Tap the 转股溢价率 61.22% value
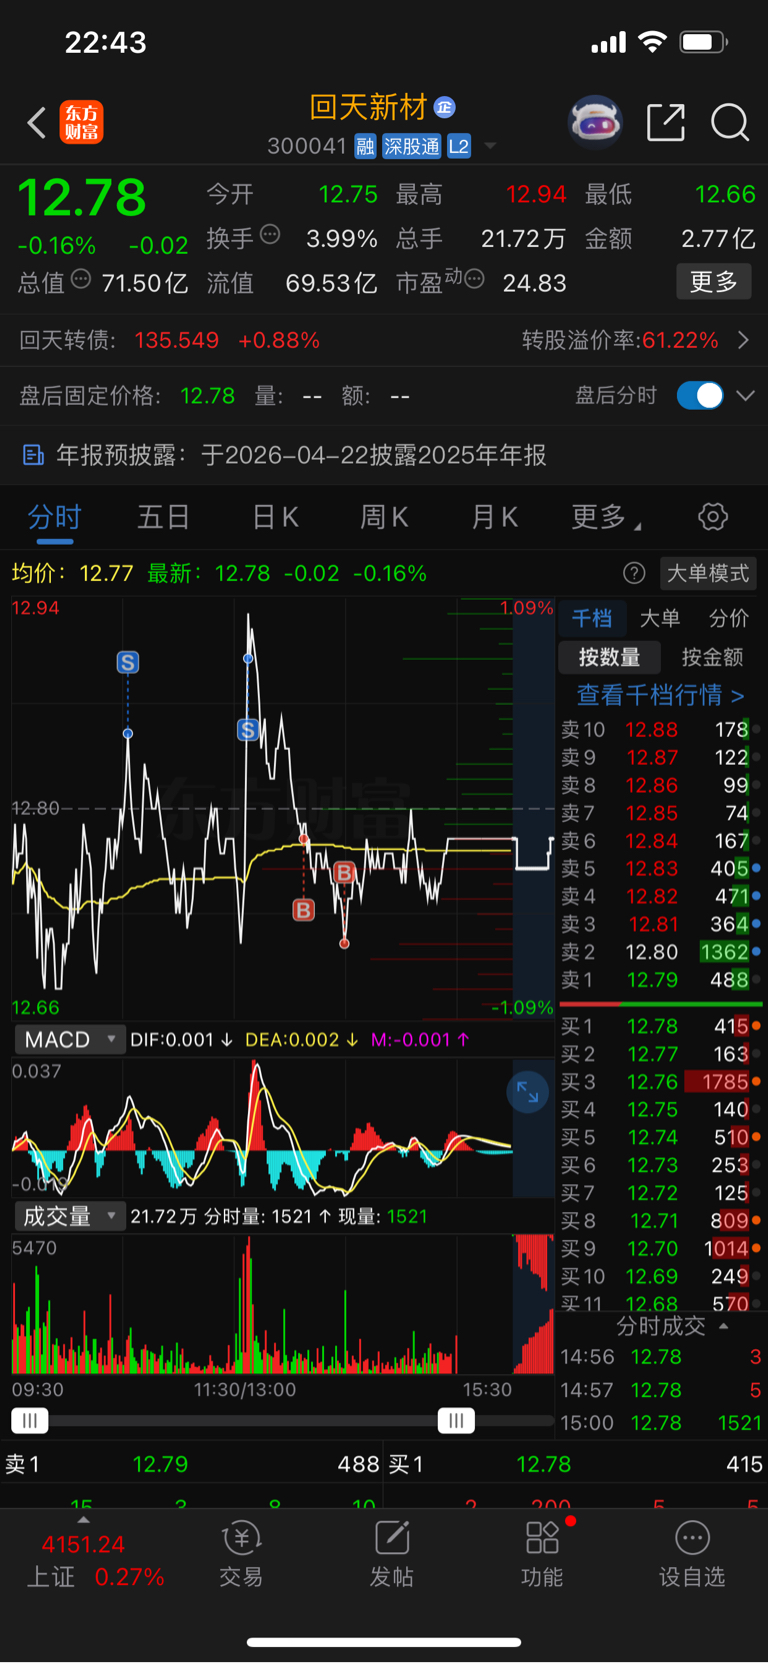The width and height of the screenshot is (768, 1663). [680, 340]
